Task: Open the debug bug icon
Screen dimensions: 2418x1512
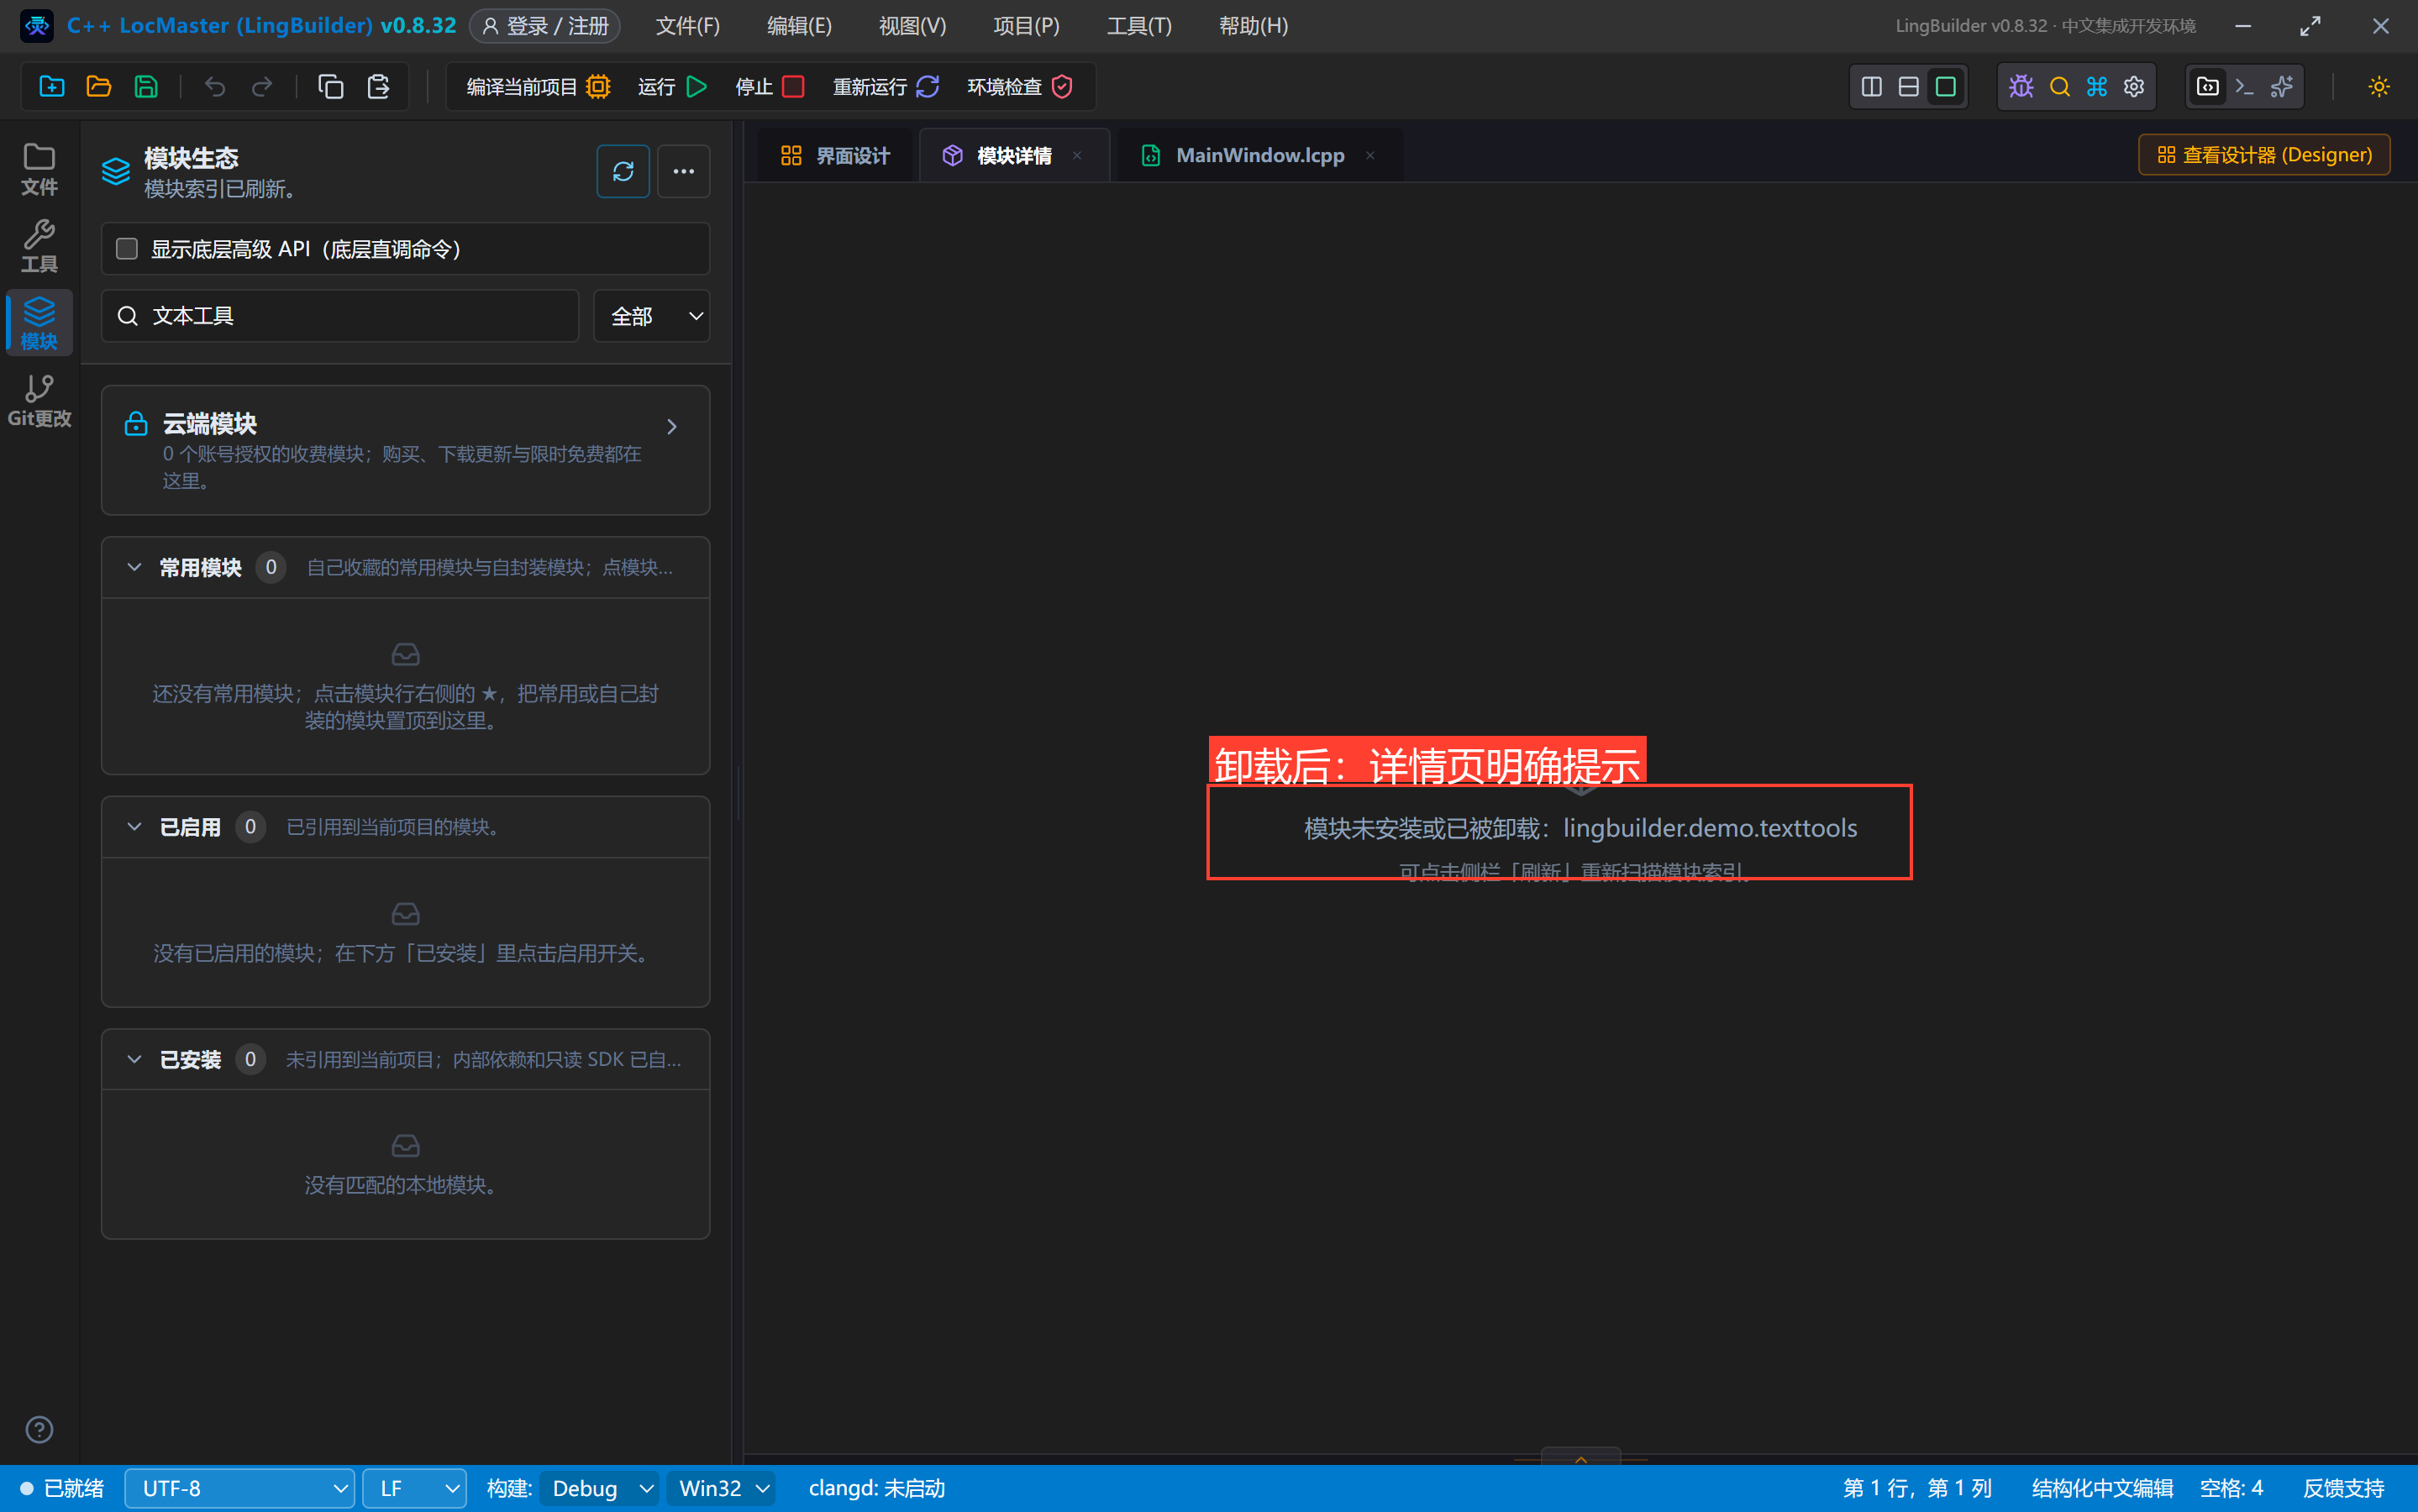Action: coord(2021,87)
